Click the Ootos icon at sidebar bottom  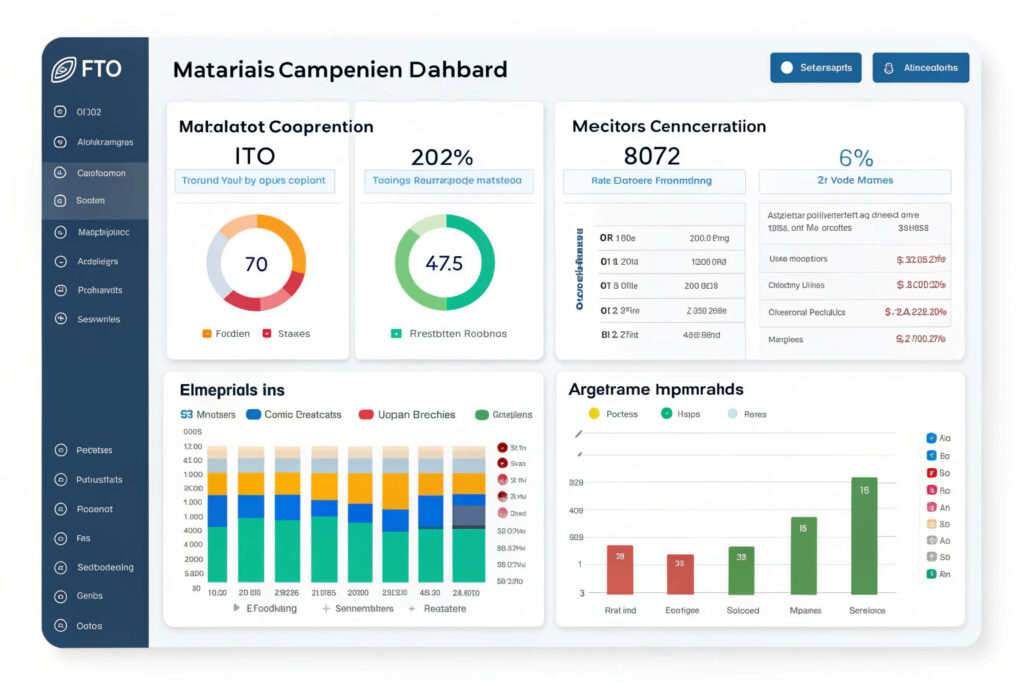pyautogui.click(x=60, y=626)
